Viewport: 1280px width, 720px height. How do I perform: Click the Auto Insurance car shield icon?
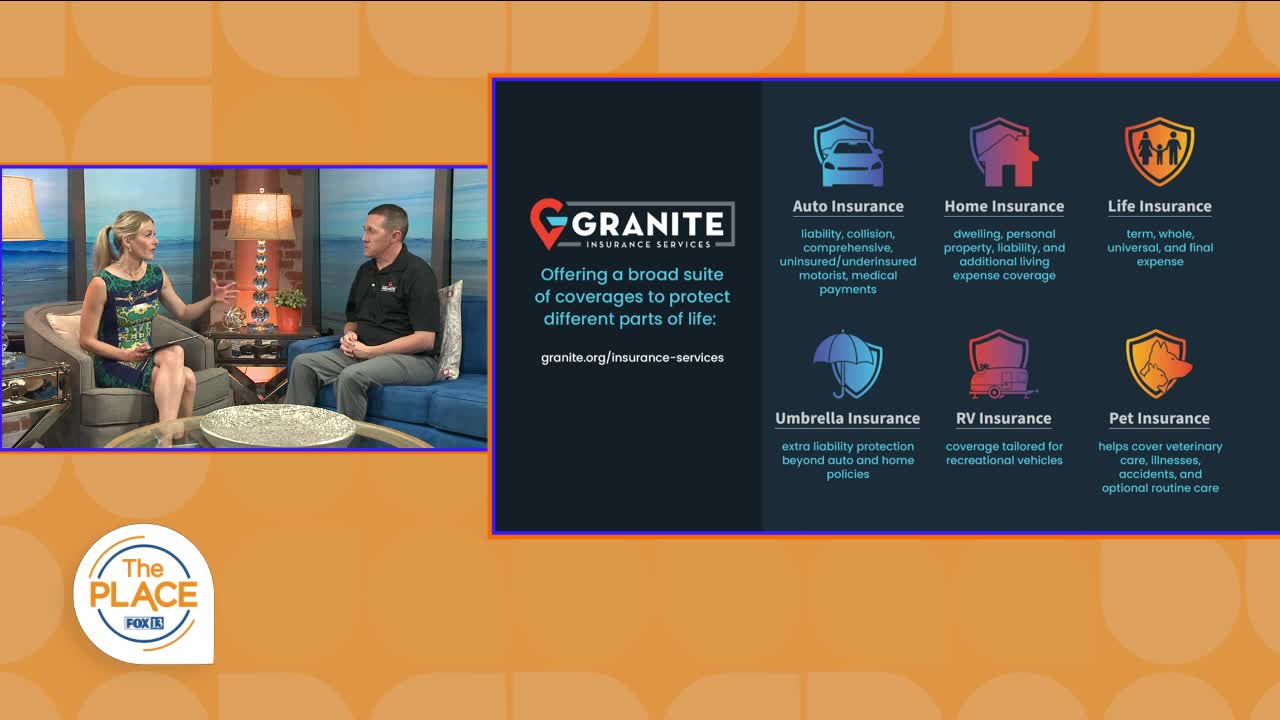point(848,153)
